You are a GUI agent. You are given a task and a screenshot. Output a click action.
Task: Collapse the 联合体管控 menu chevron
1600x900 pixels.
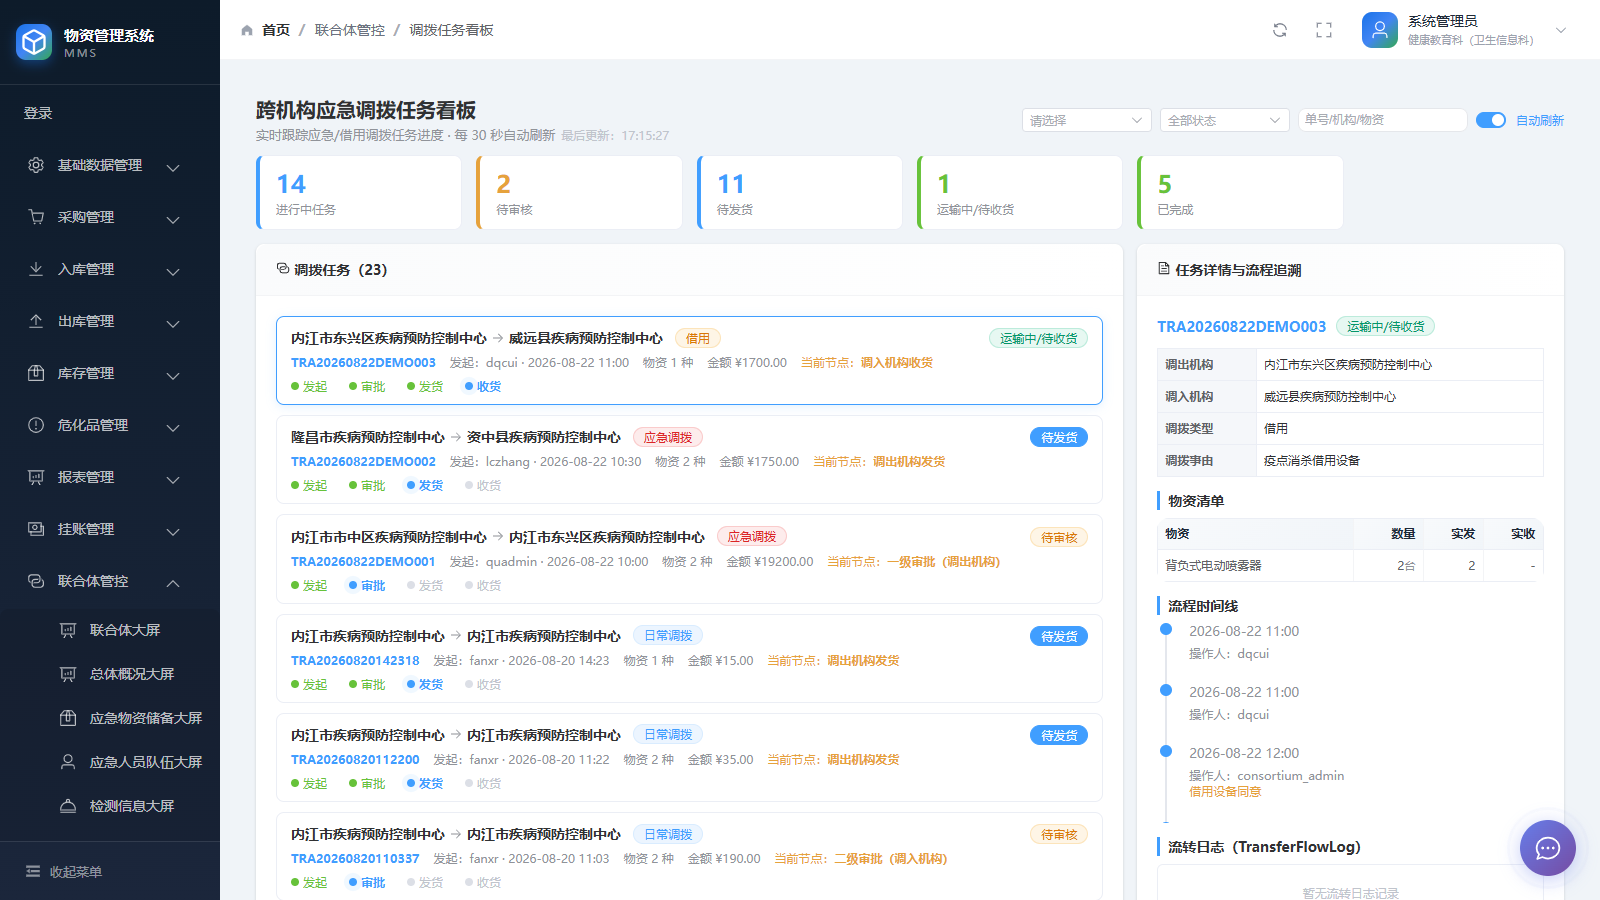173,583
